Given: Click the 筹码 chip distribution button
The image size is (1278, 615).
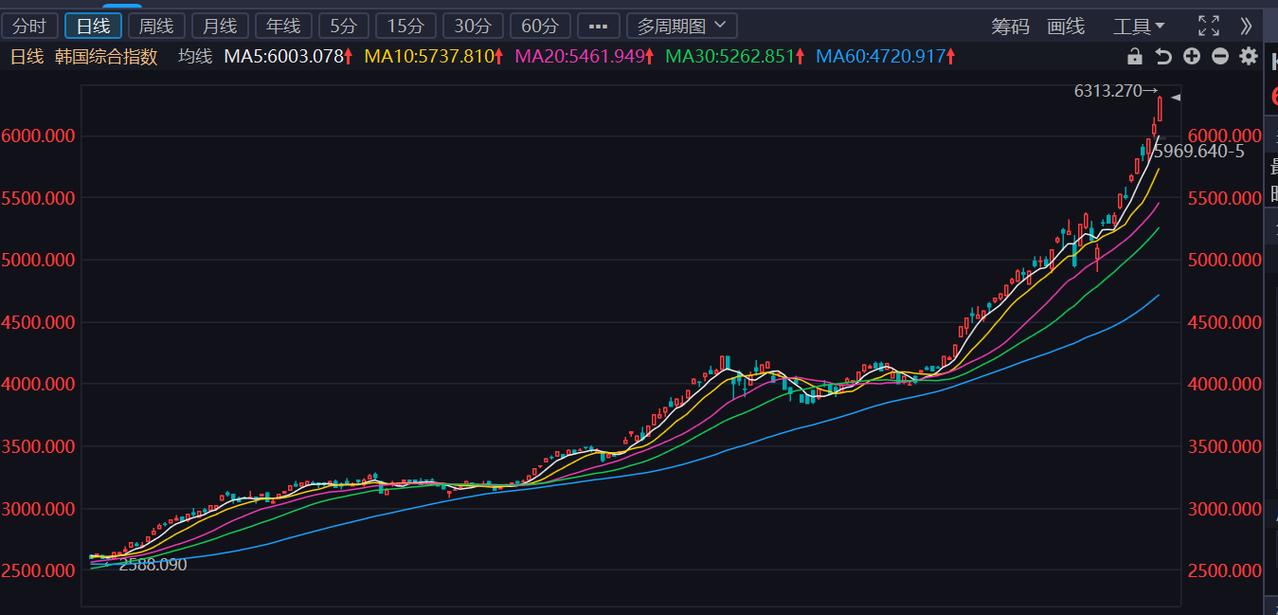Looking at the screenshot, I should tap(1009, 26).
